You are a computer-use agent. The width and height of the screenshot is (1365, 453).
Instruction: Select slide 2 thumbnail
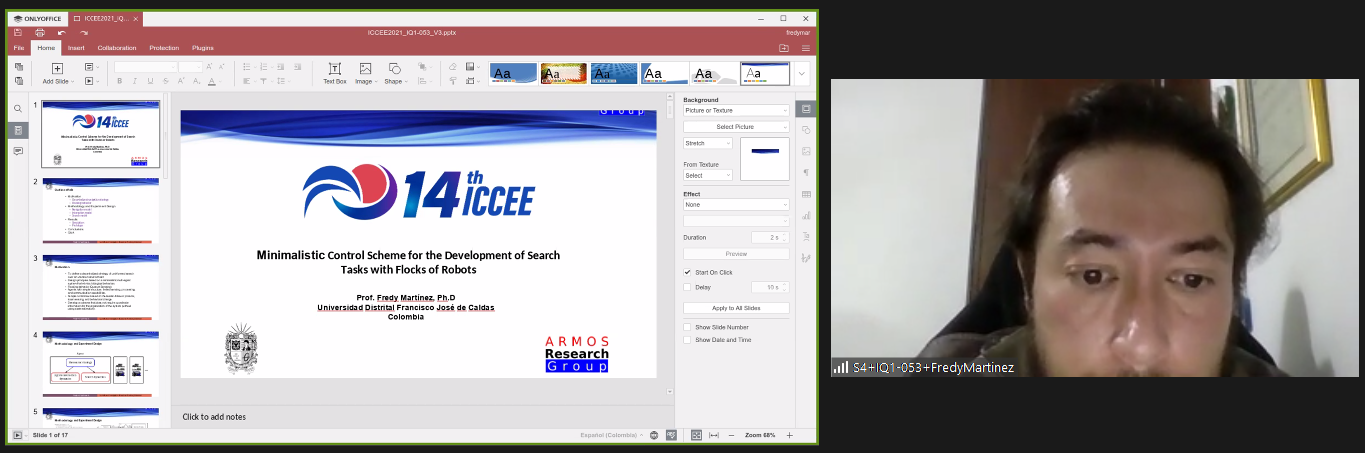100,211
